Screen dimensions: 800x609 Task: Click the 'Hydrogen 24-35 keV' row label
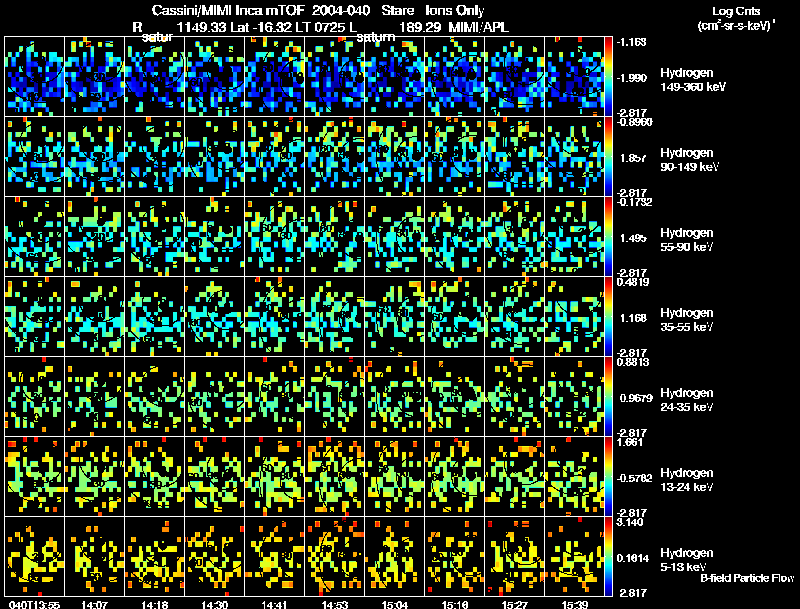tap(687, 400)
